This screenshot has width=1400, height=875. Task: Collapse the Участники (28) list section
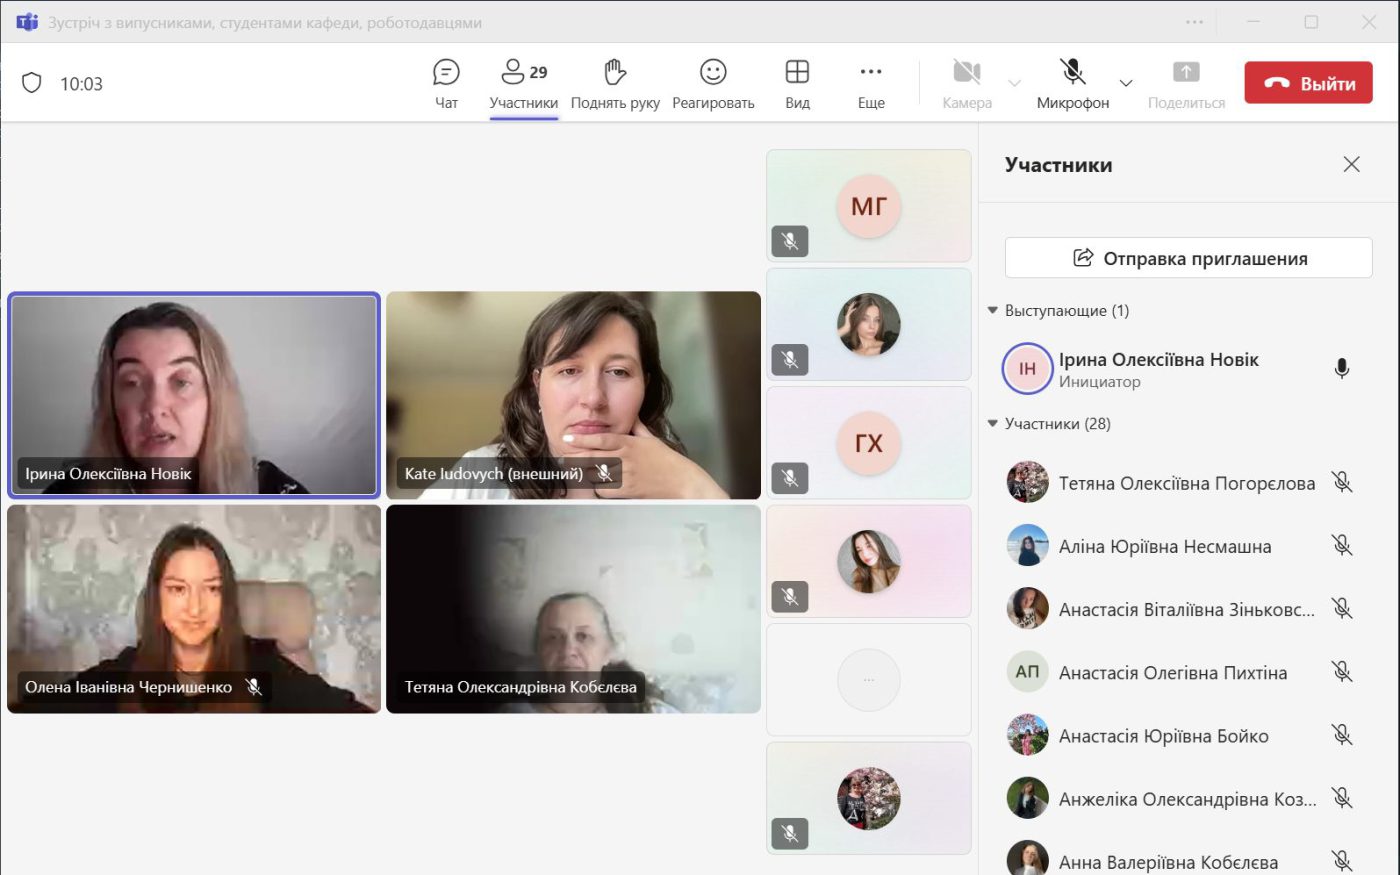point(993,424)
